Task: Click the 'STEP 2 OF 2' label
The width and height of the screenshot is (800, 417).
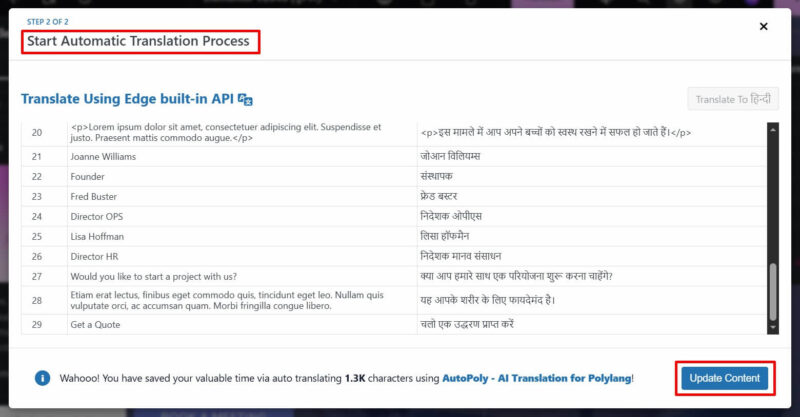Action: pos(47,22)
